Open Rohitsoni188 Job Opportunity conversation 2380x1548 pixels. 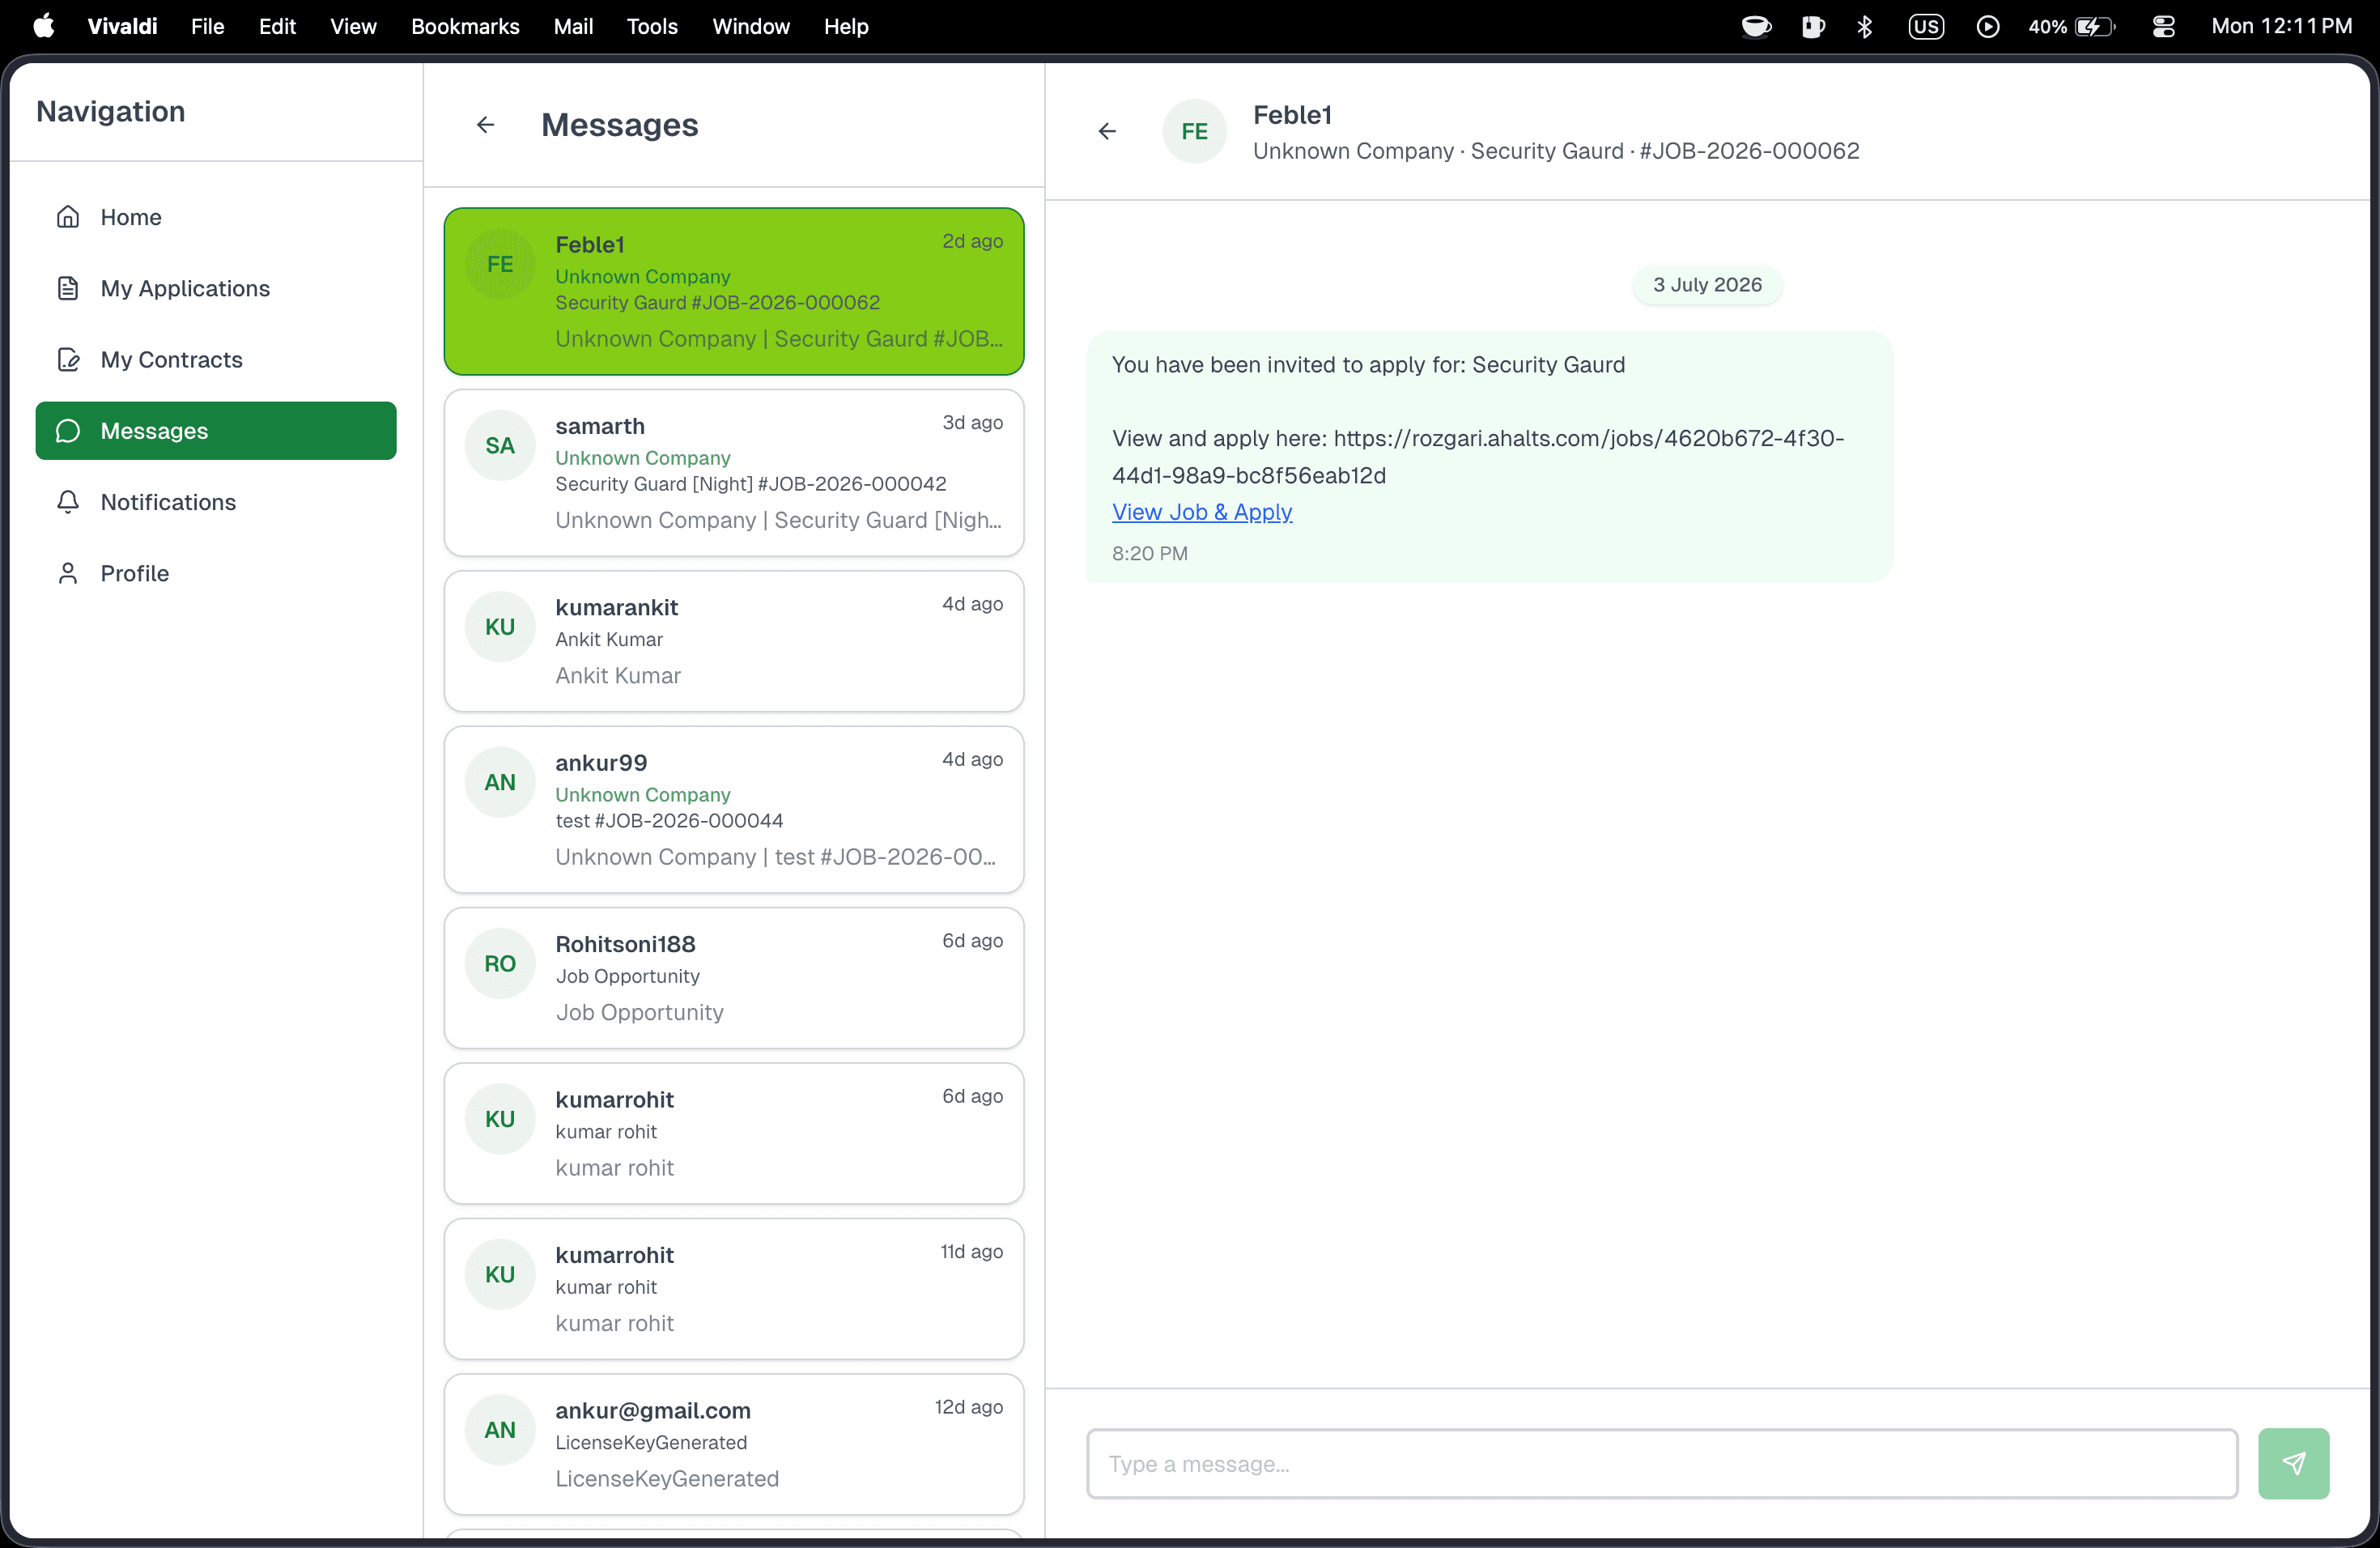[734, 978]
